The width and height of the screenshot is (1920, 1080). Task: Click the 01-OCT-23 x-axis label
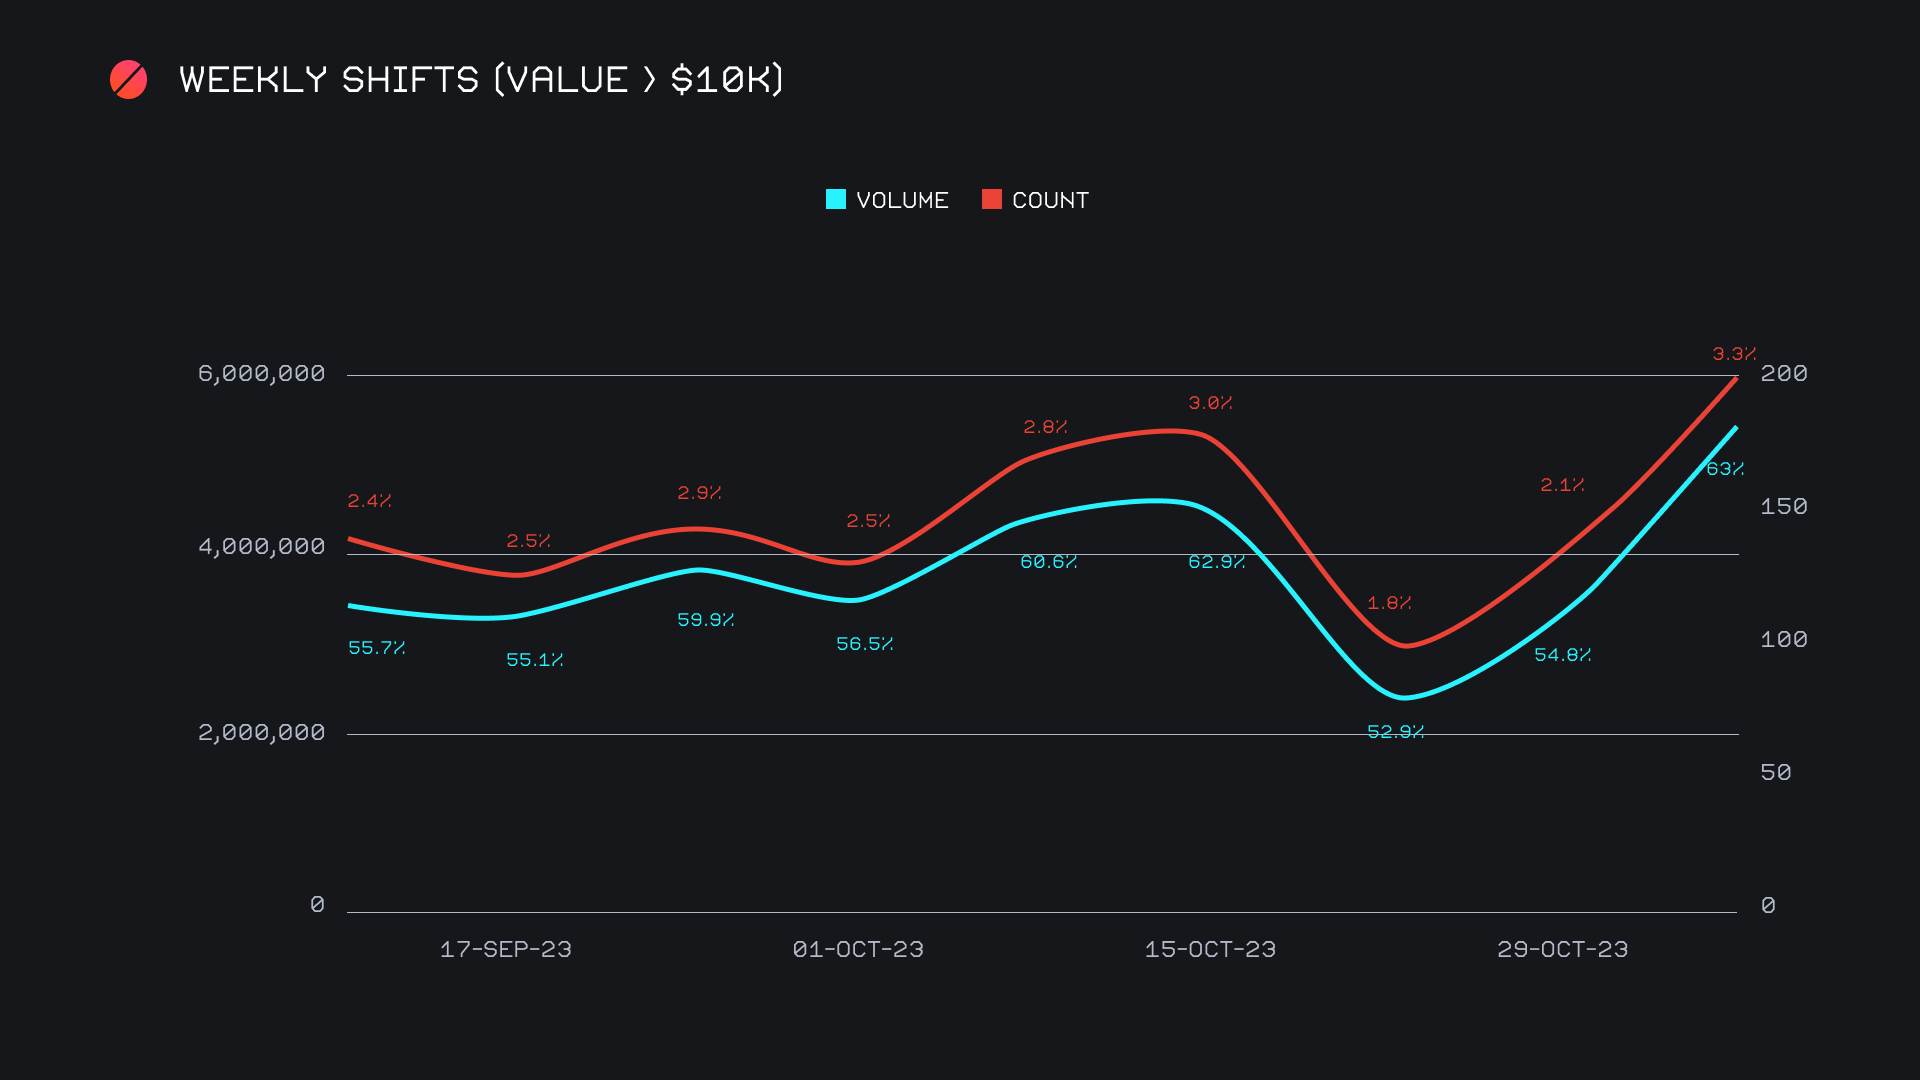[x=858, y=950]
